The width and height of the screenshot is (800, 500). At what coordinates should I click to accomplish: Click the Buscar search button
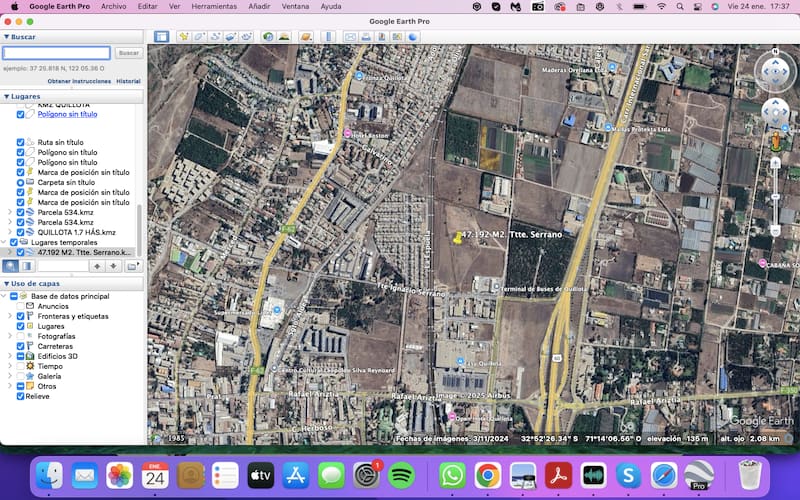[x=129, y=53]
